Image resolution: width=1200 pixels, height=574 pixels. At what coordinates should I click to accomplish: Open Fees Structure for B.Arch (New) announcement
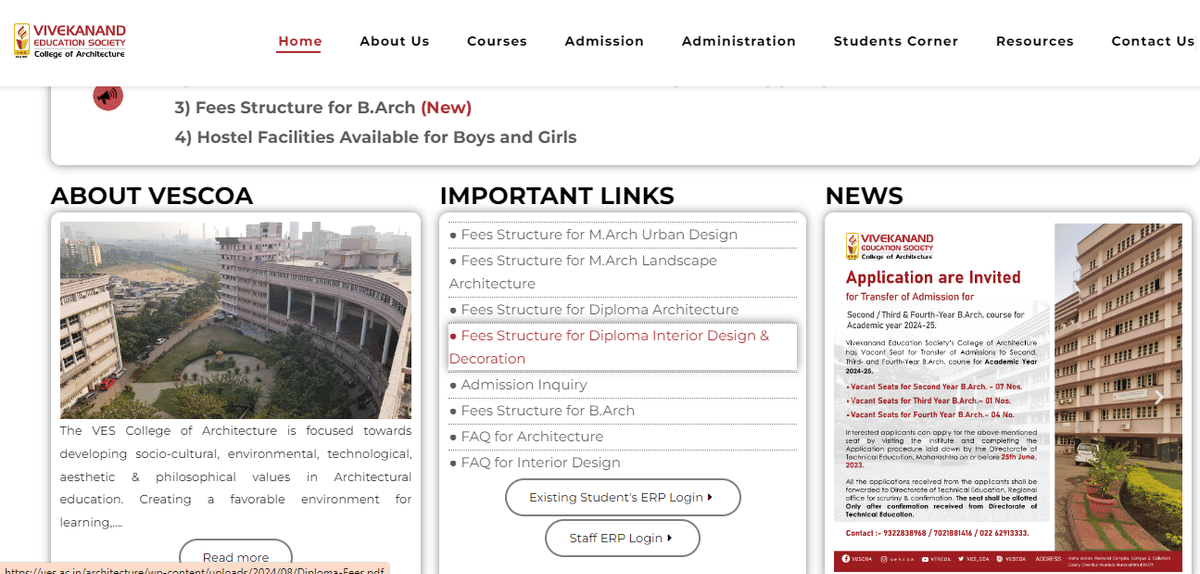(323, 107)
